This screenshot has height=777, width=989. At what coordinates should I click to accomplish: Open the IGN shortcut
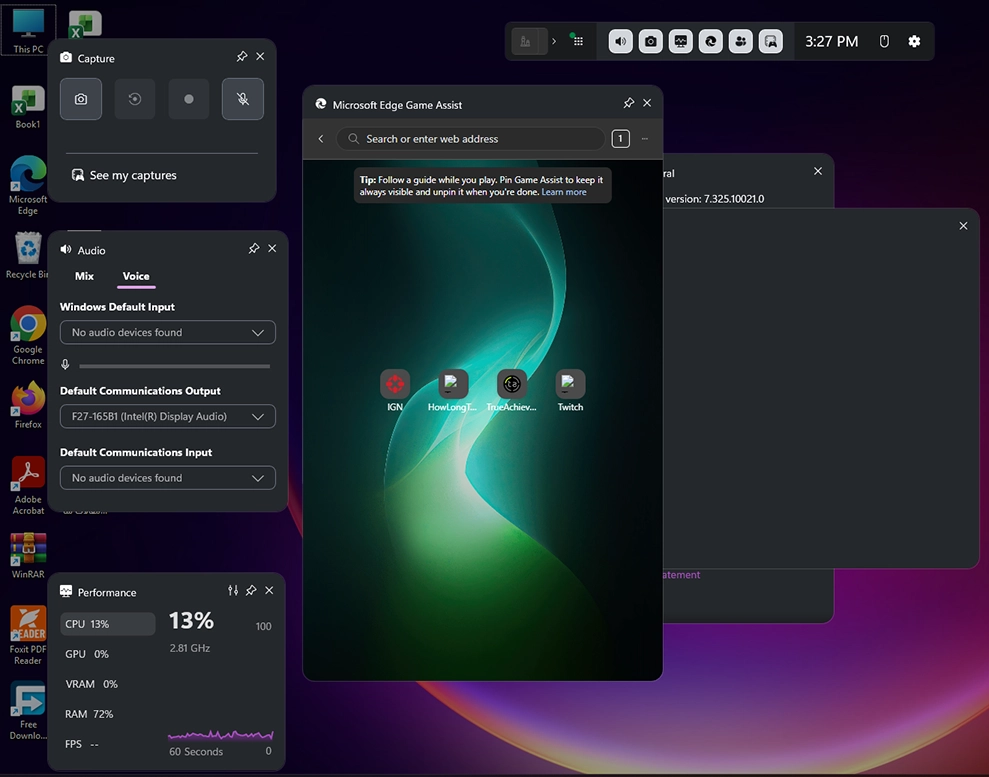coord(395,384)
